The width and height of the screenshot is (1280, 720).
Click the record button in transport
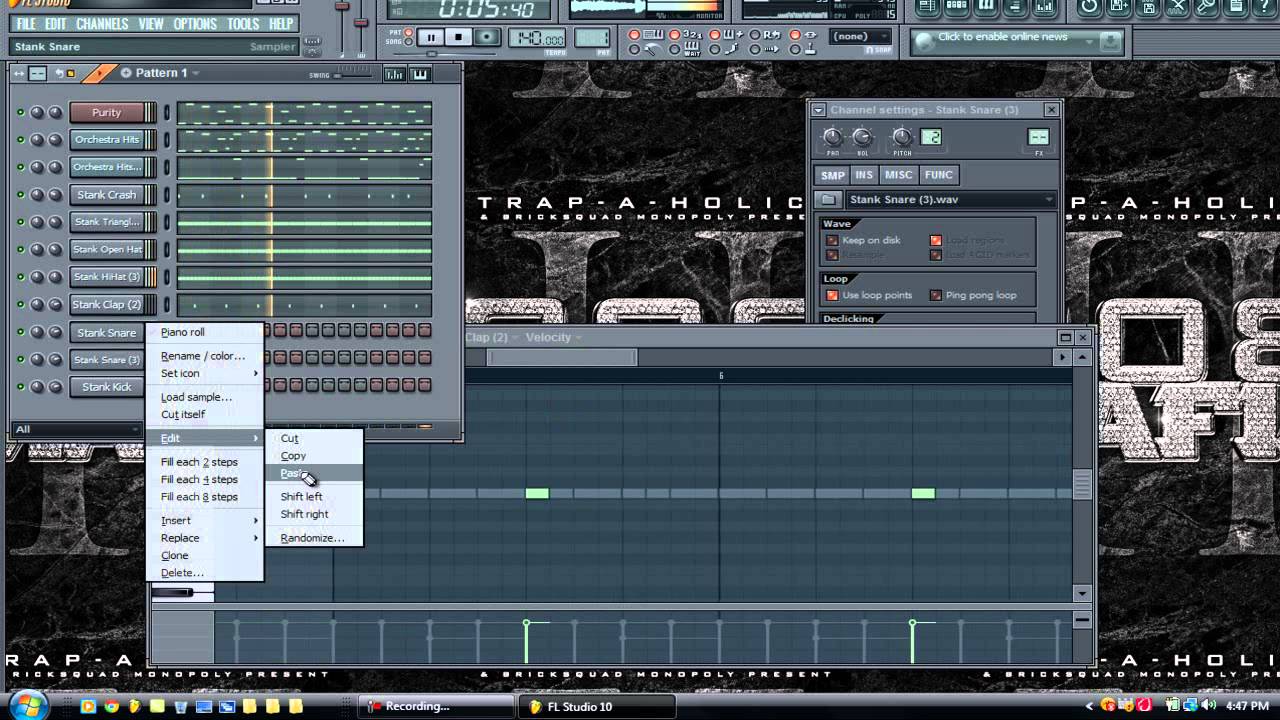coord(487,37)
